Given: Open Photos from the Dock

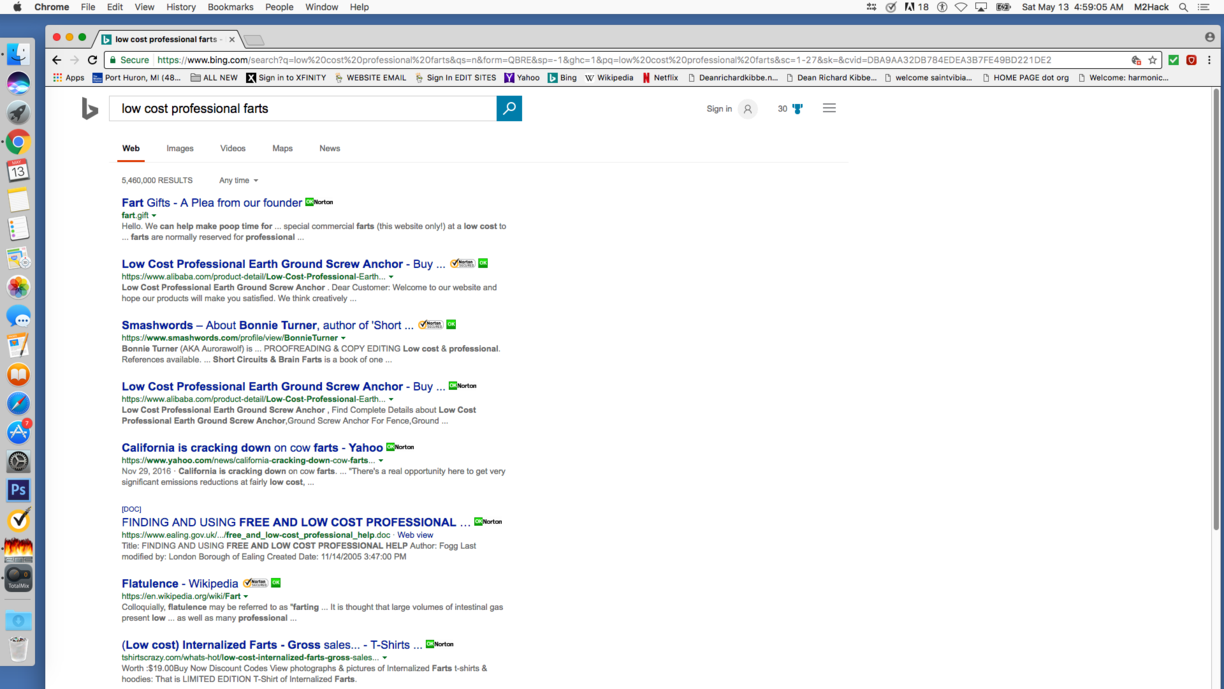Looking at the screenshot, I should click(18, 287).
